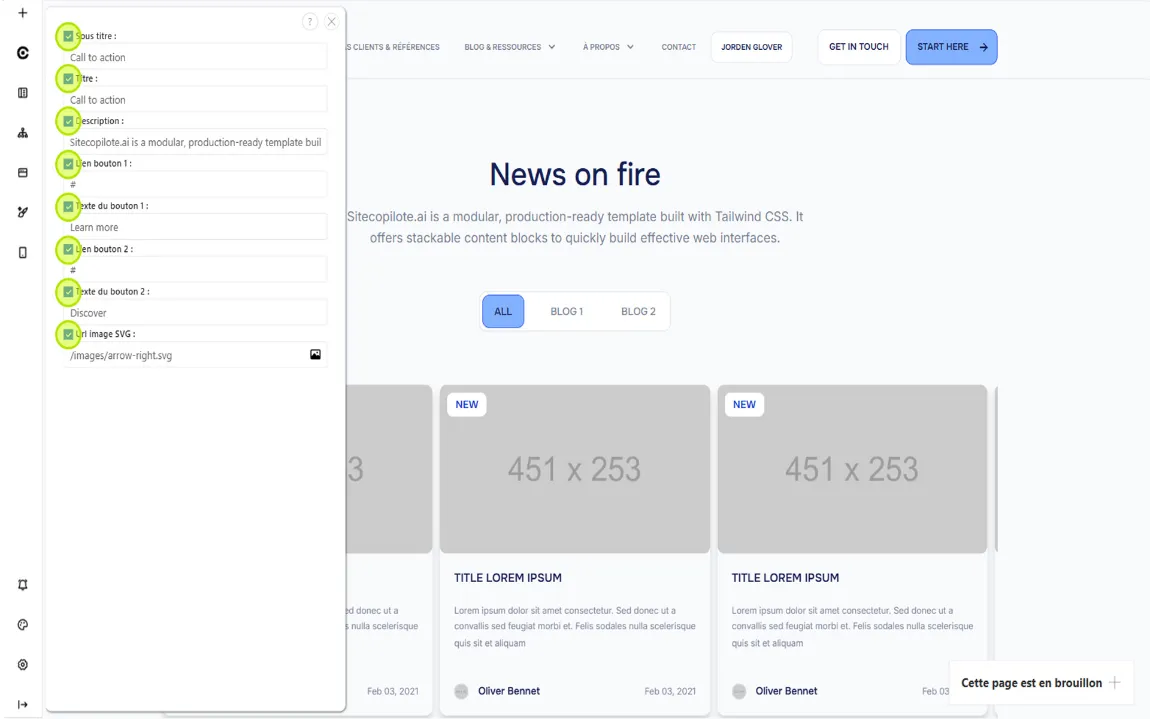Click the plus icon in left sidebar
Screen dimensions: 1150x719
22,13
